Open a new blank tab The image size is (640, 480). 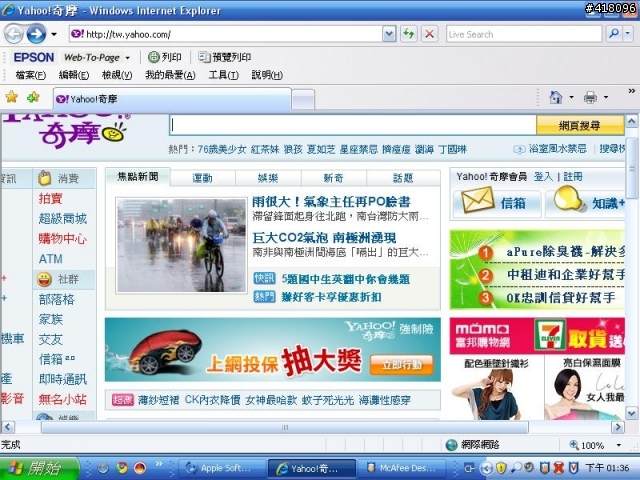(x=303, y=100)
